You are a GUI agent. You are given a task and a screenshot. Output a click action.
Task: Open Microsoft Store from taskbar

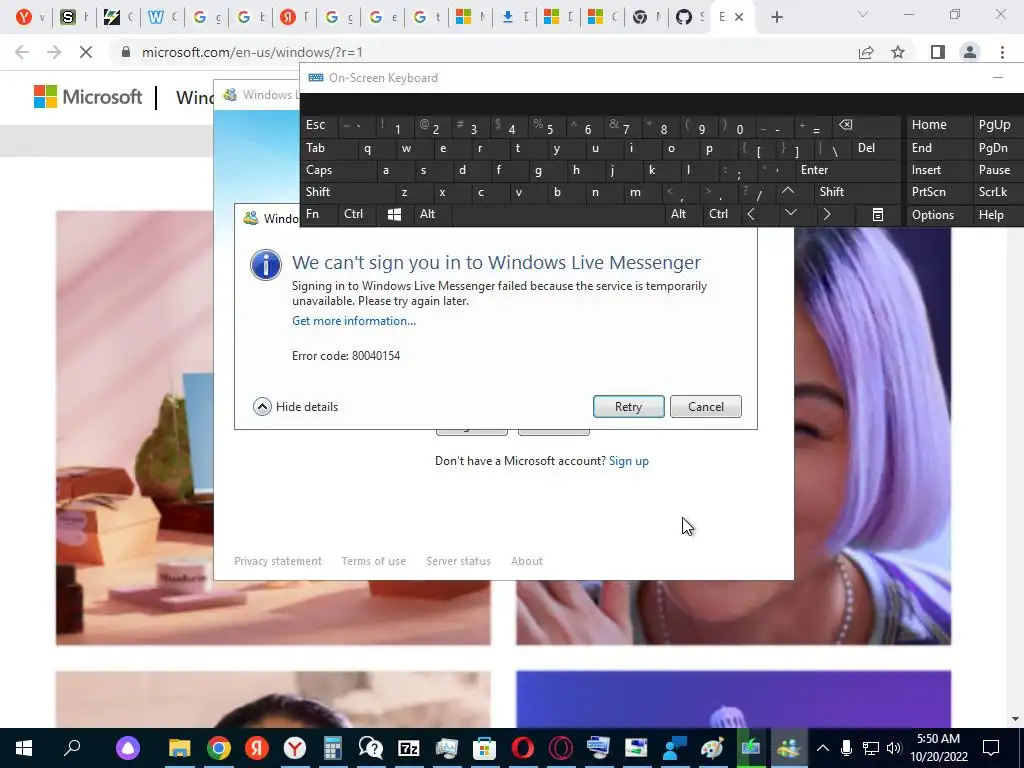pyautogui.click(x=484, y=748)
